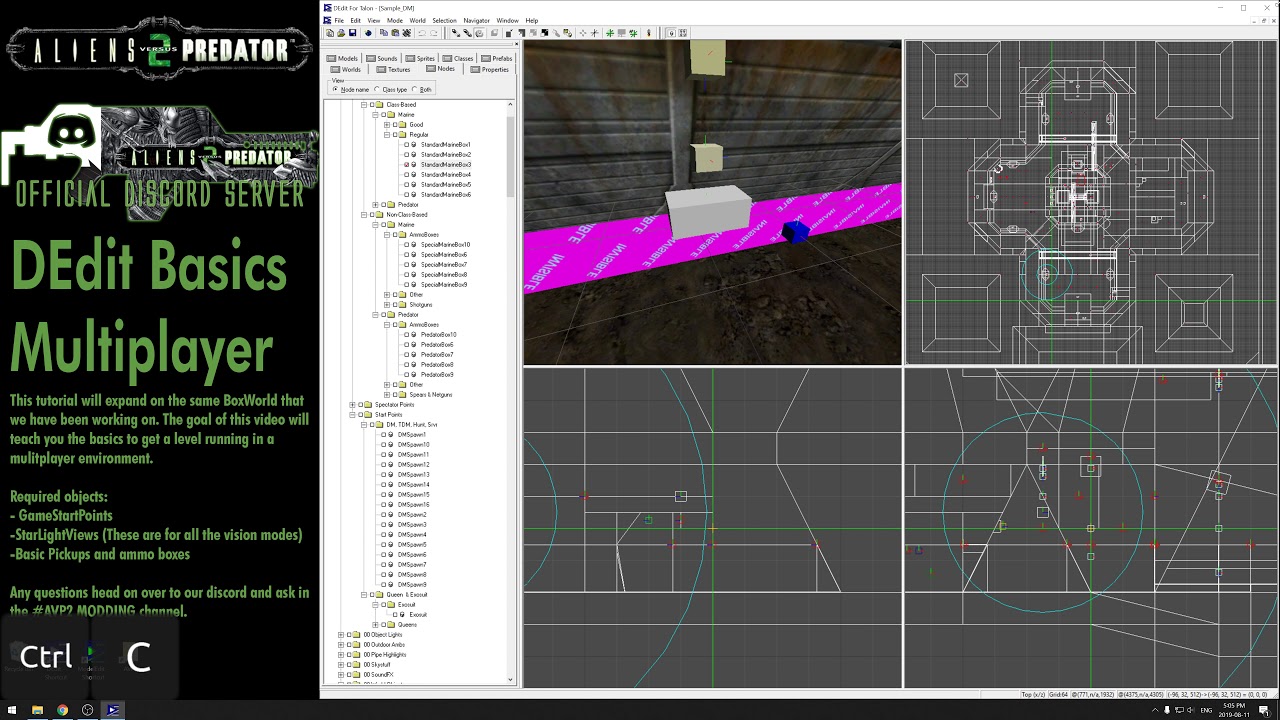Open the Navigator menu
Image resolution: width=1280 pixels, height=720 pixels.
tap(476, 20)
